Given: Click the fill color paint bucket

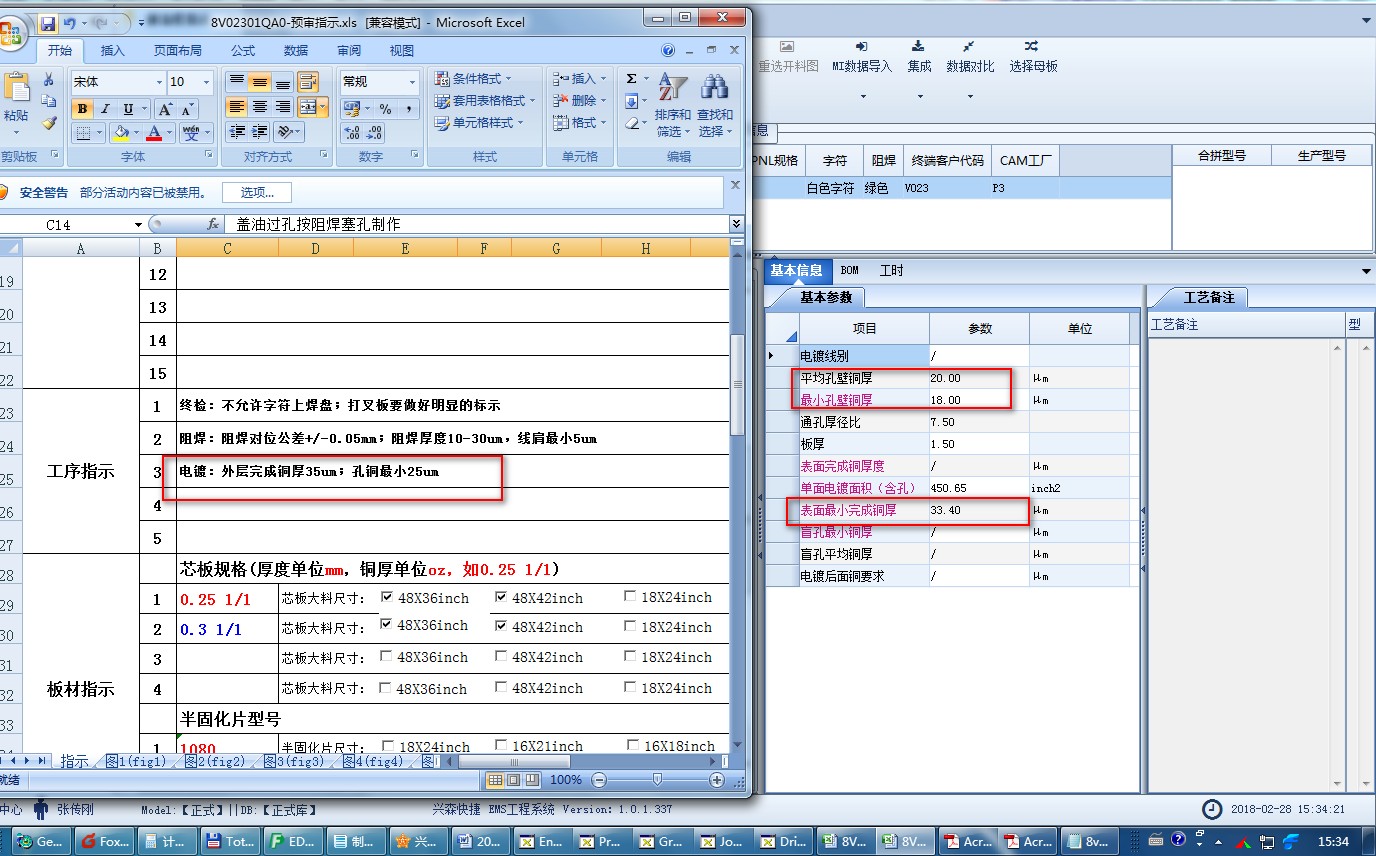Looking at the screenshot, I should pyautogui.click(x=121, y=133).
